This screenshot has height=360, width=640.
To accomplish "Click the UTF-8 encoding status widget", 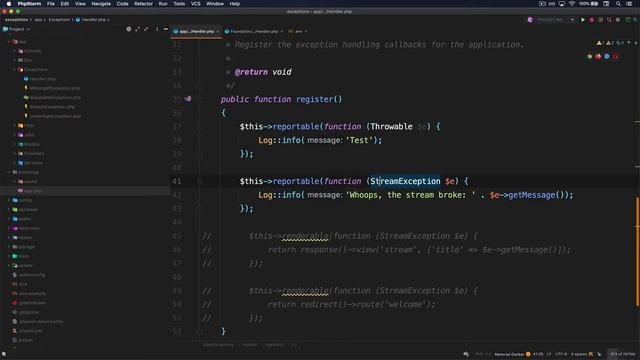I will (x=561, y=354).
